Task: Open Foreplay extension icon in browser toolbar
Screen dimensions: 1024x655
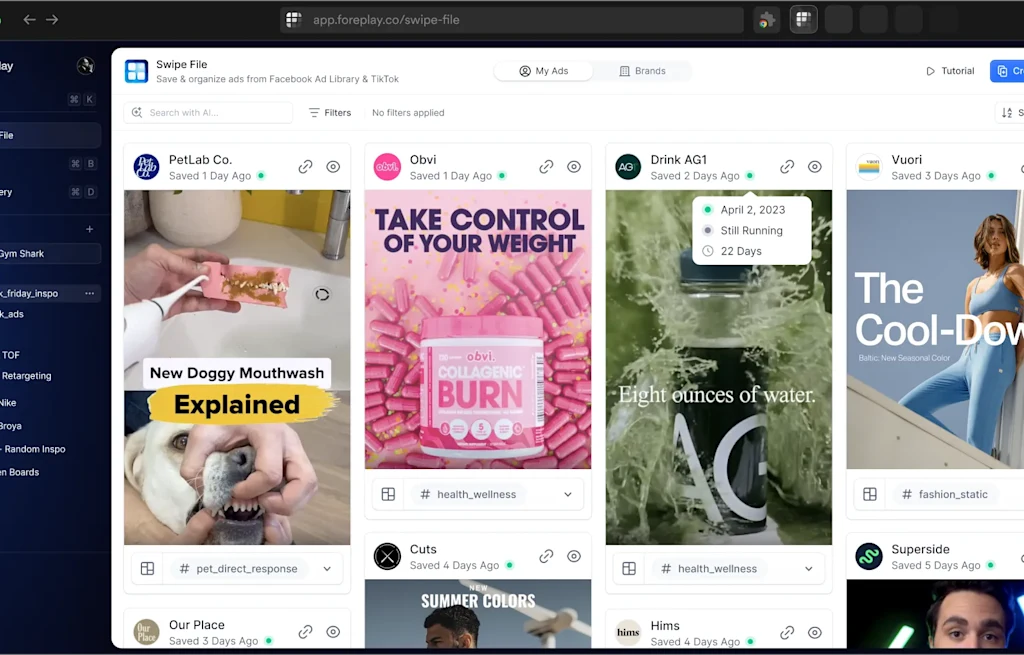Action: click(x=803, y=20)
